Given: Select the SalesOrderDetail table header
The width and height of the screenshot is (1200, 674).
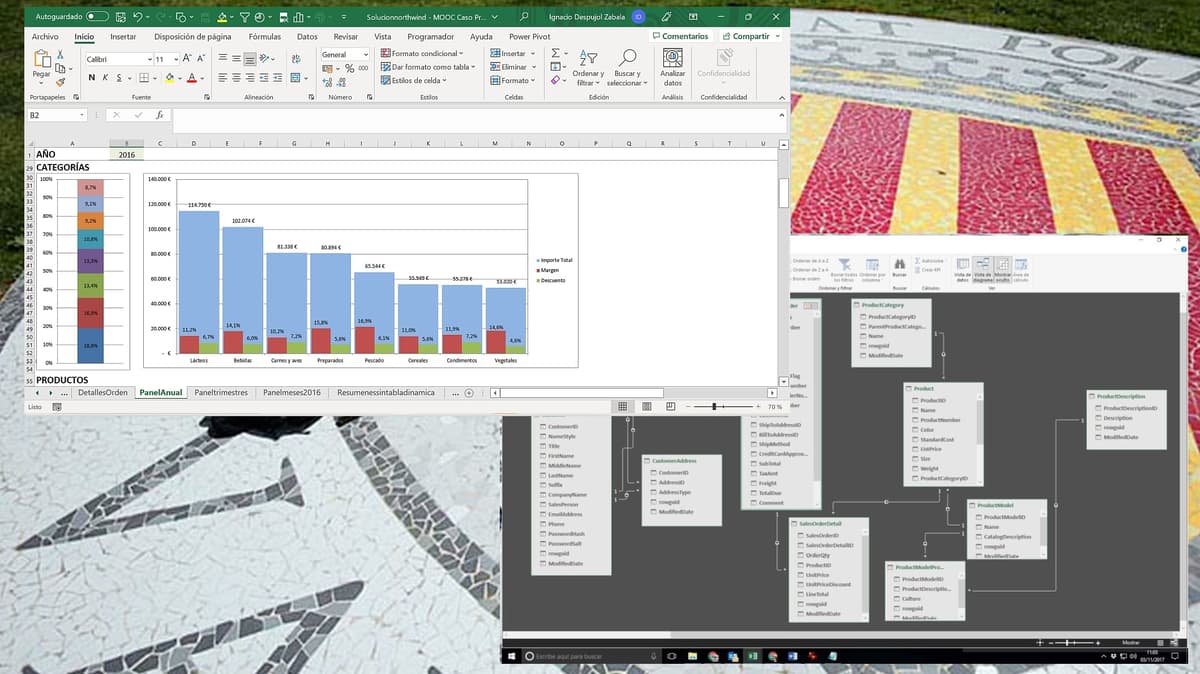Looking at the screenshot, I should [x=829, y=523].
